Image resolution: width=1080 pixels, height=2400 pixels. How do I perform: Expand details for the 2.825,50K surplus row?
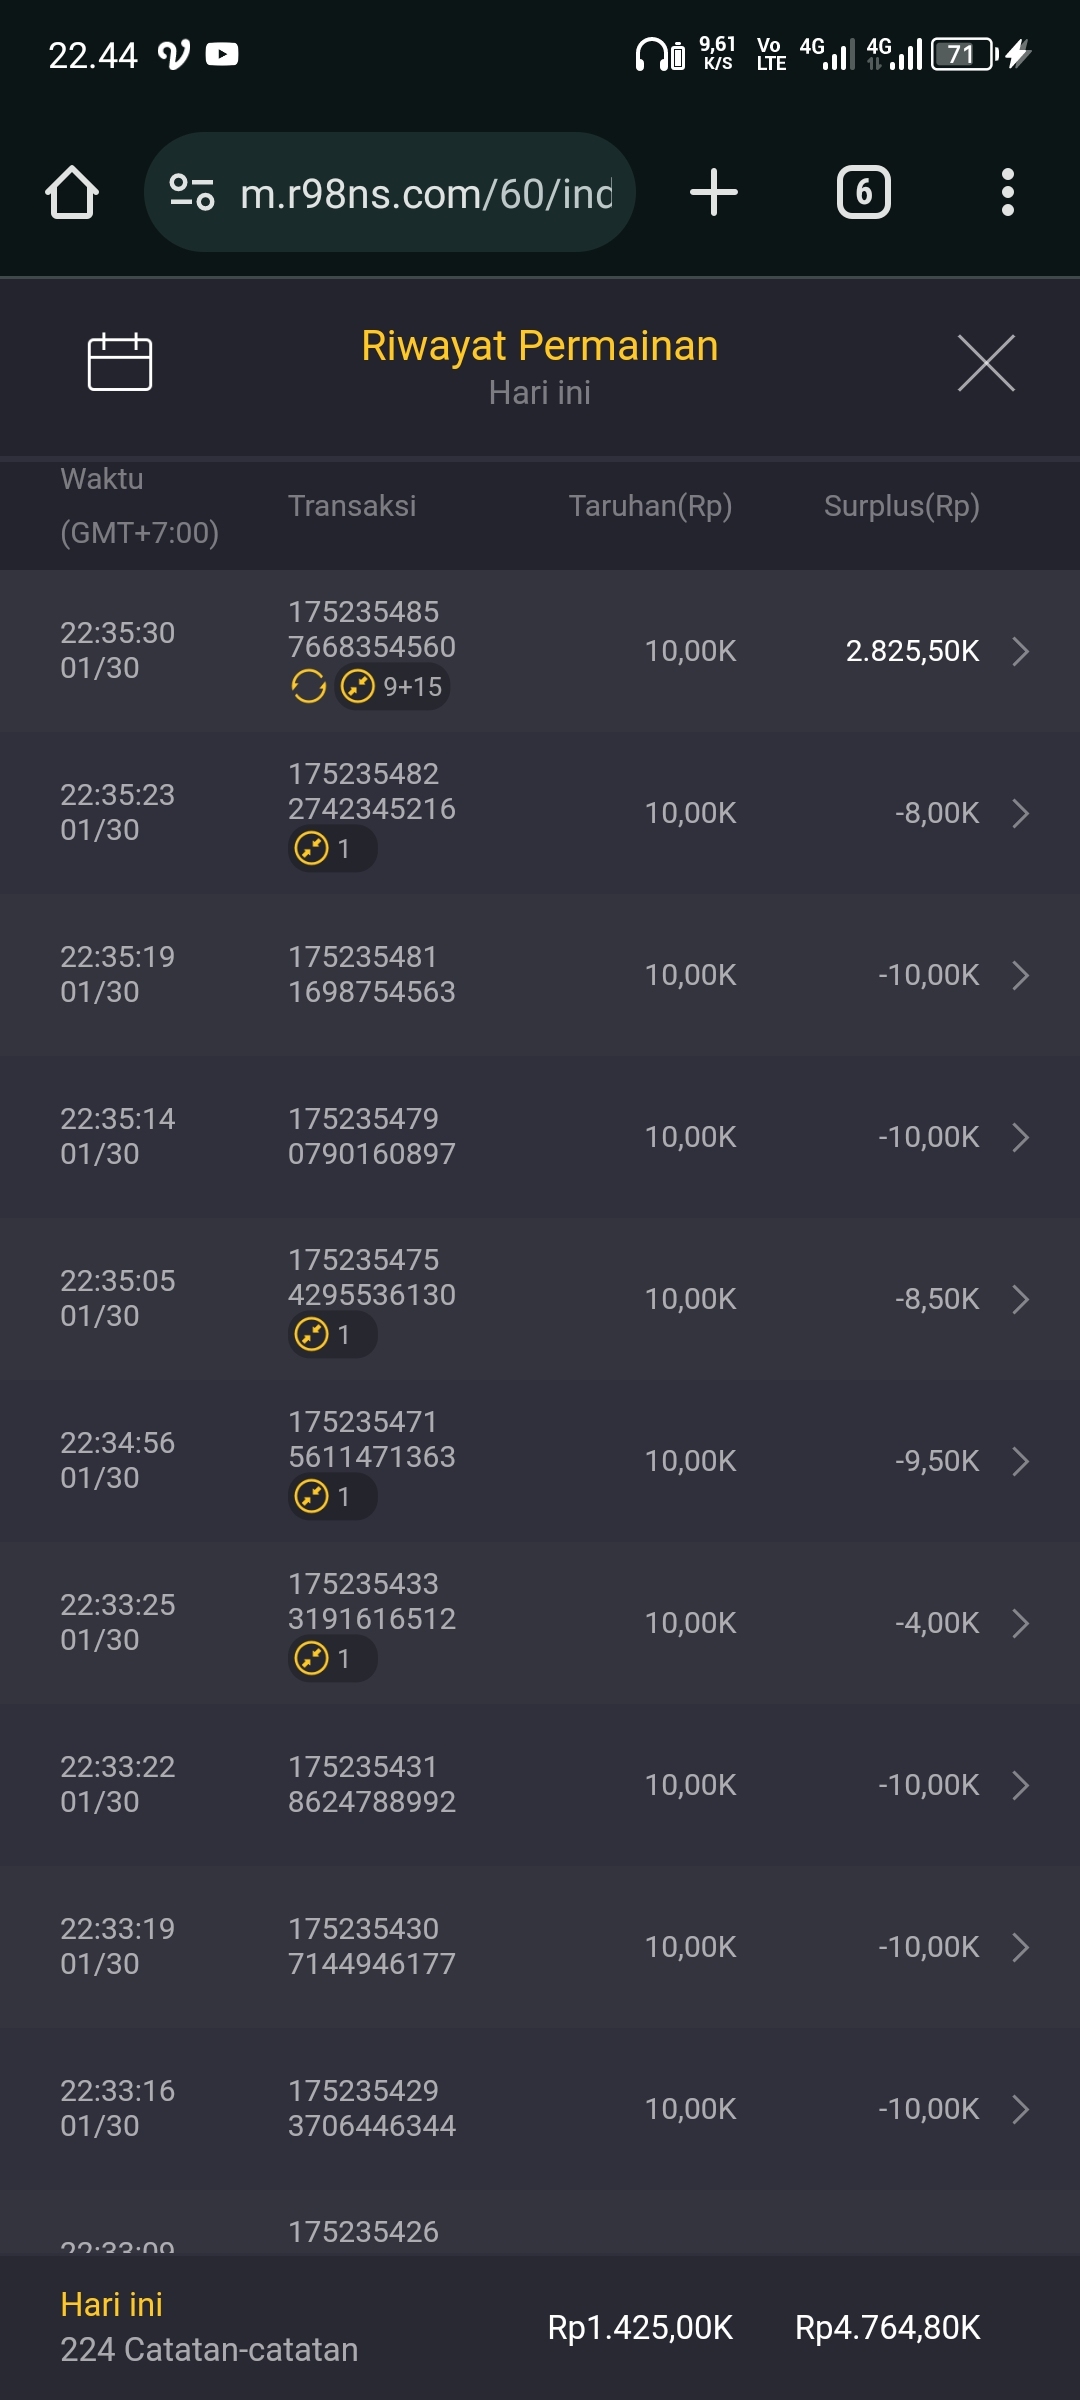tap(1020, 651)
